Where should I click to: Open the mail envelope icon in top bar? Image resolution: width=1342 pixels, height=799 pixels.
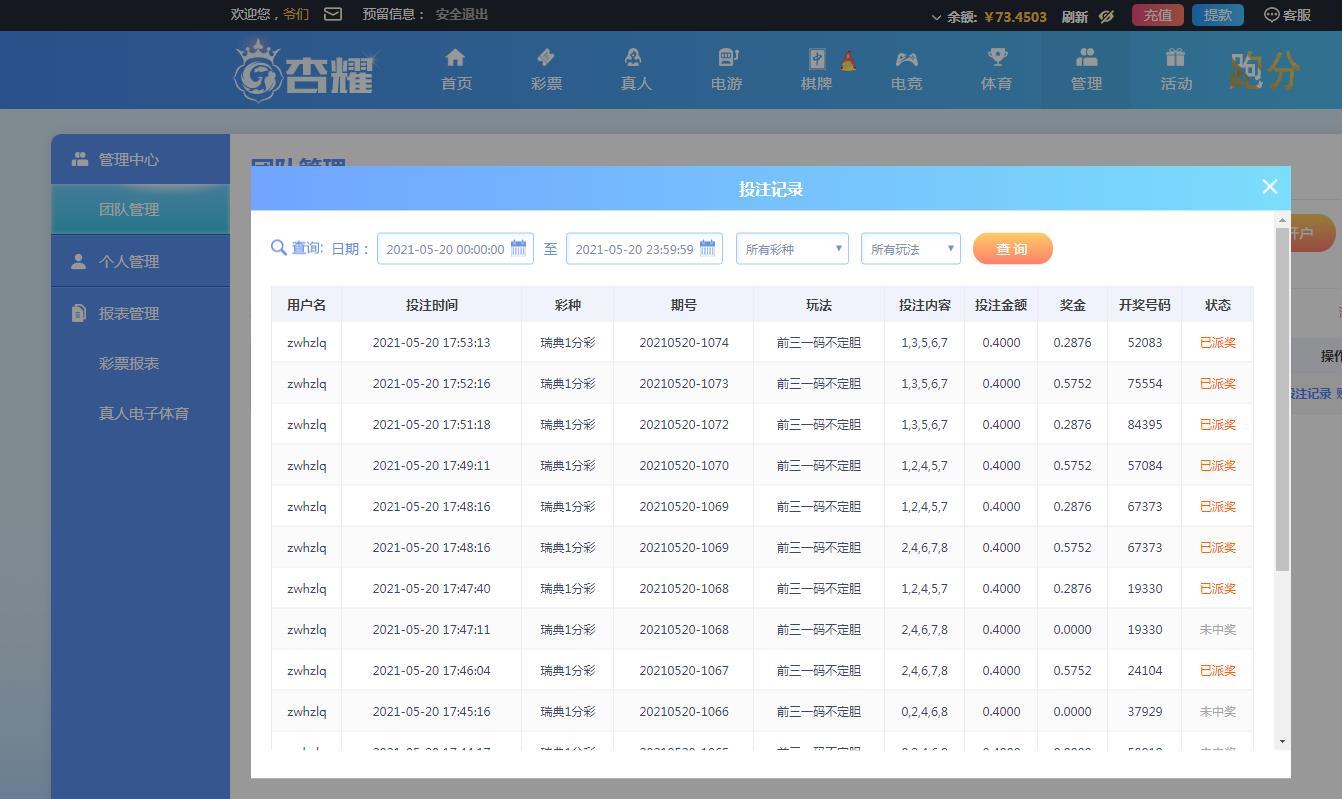pos(333,14)
